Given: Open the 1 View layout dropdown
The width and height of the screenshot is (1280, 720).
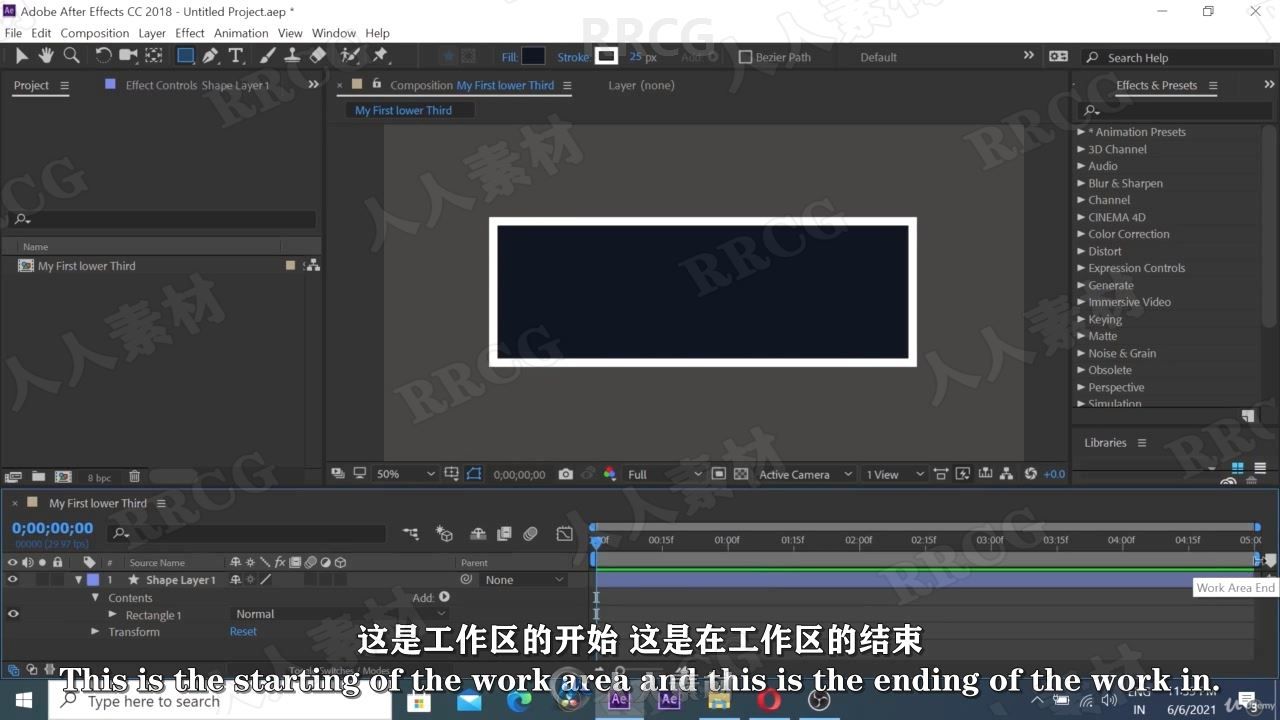Looking at the screenshot, I should pos(895,474).
